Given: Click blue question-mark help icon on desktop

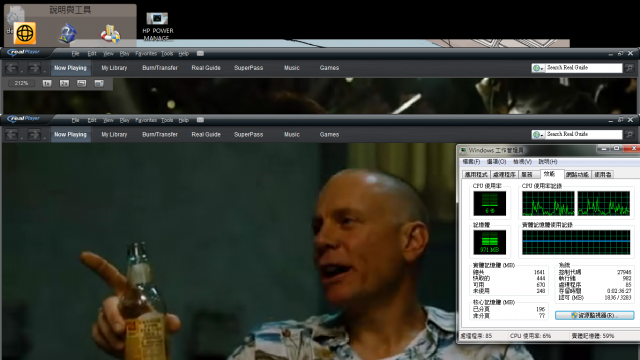Looking at the screenshot, I should click(68, 33).
